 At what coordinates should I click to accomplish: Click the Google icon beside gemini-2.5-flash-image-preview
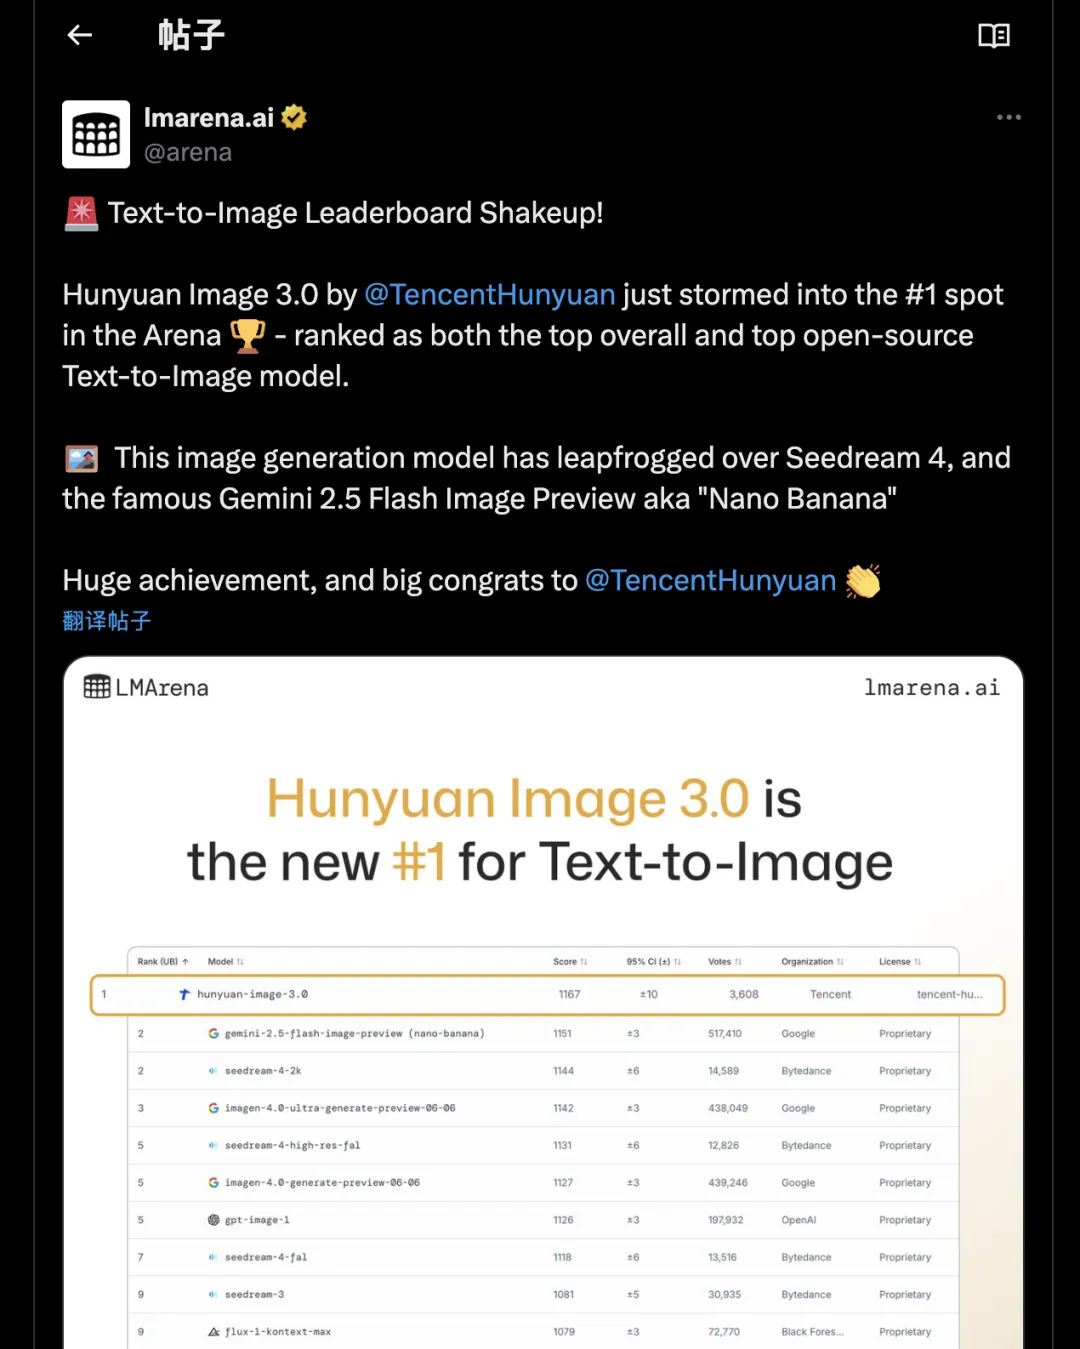213,1033
